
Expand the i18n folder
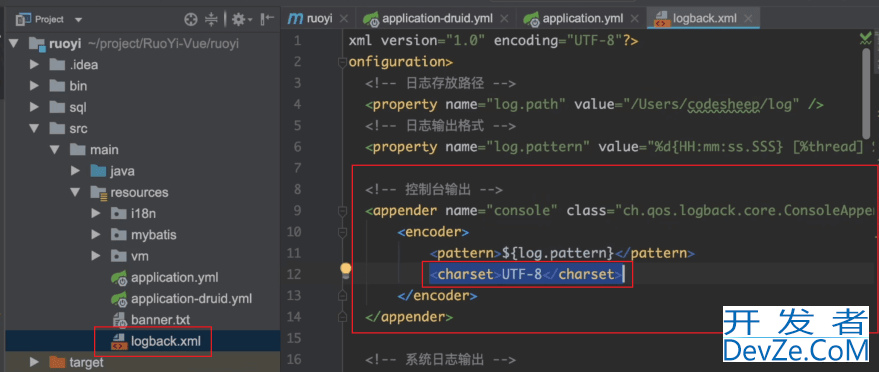coord(96,213)
